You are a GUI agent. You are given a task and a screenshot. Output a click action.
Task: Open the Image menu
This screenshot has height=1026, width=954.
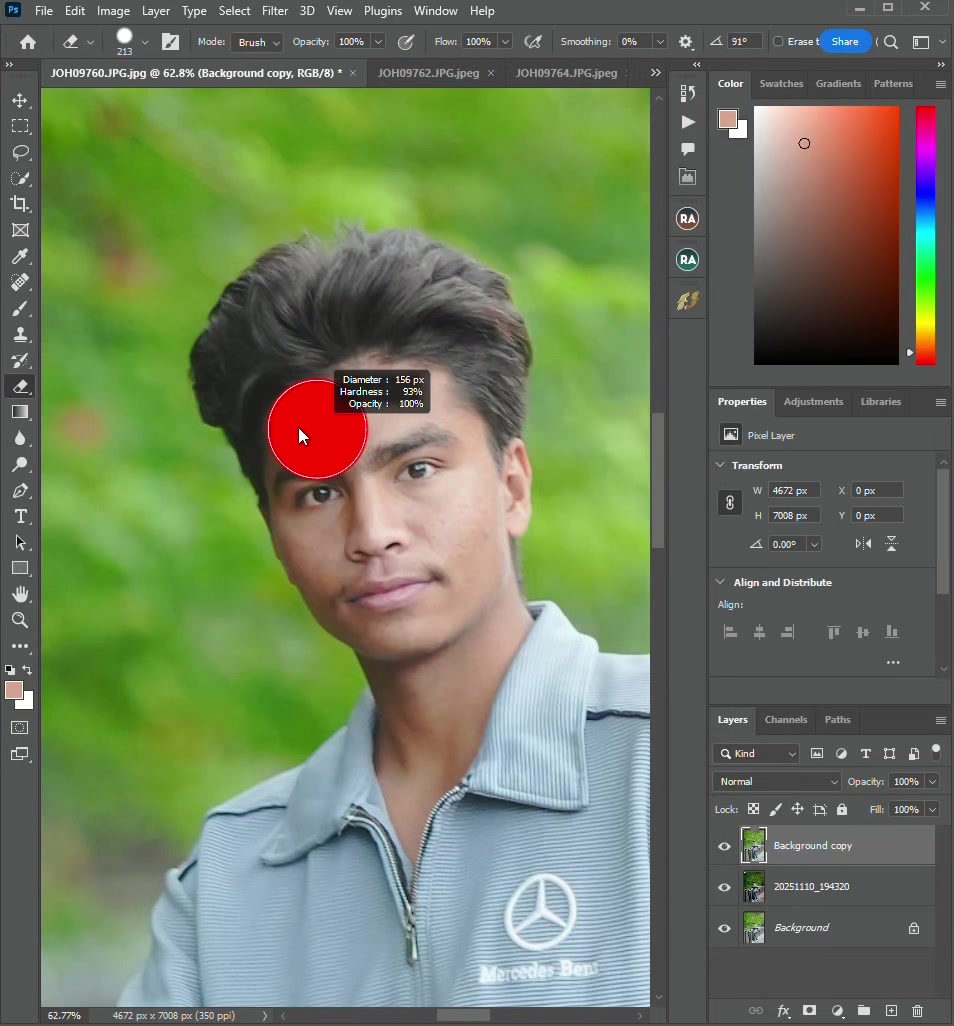click(113, 11)
